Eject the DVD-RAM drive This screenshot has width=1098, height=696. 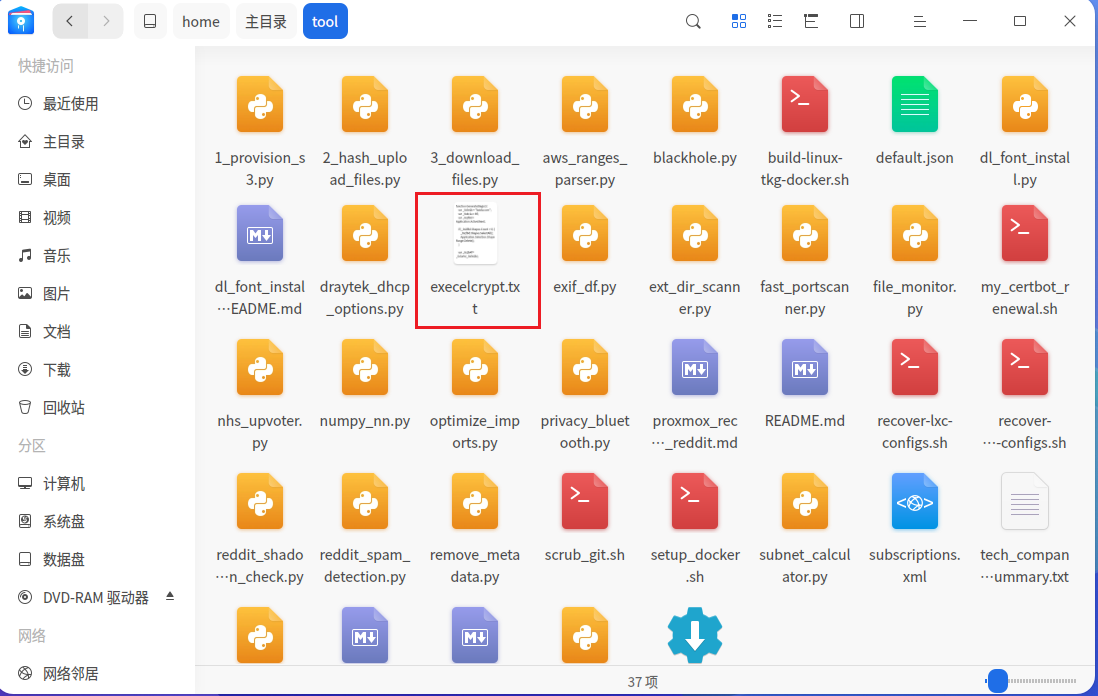tap(169, 597)
